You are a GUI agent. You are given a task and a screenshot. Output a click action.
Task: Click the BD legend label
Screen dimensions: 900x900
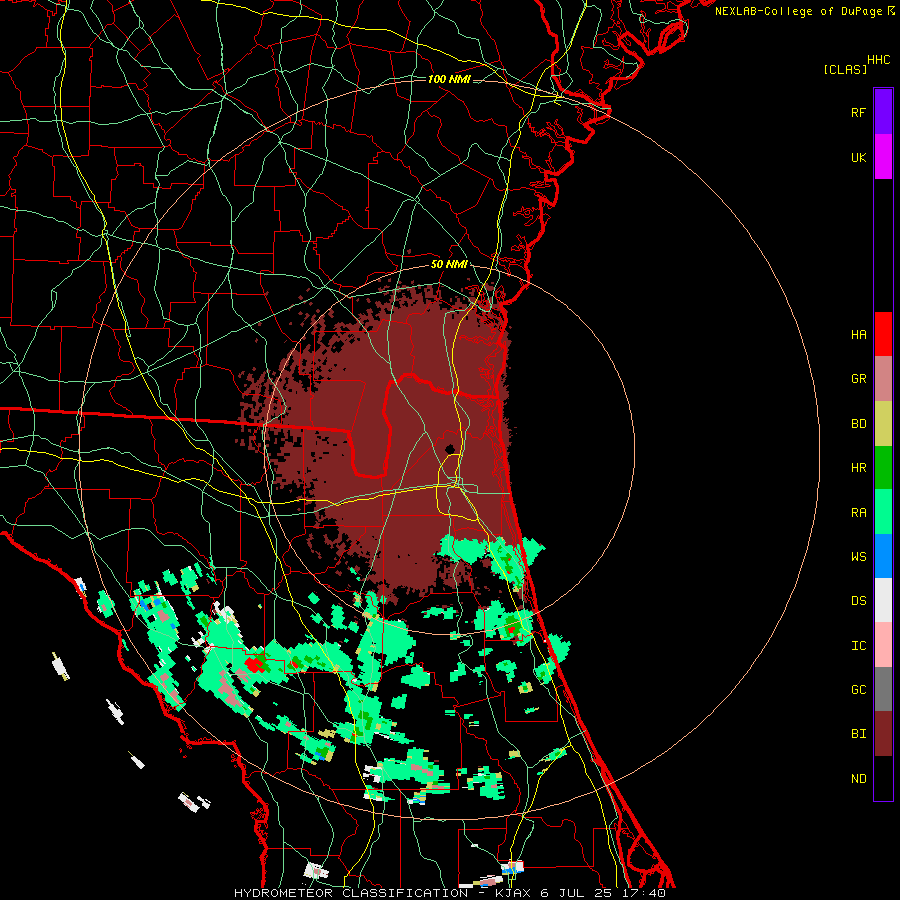[x=858, y=424]
